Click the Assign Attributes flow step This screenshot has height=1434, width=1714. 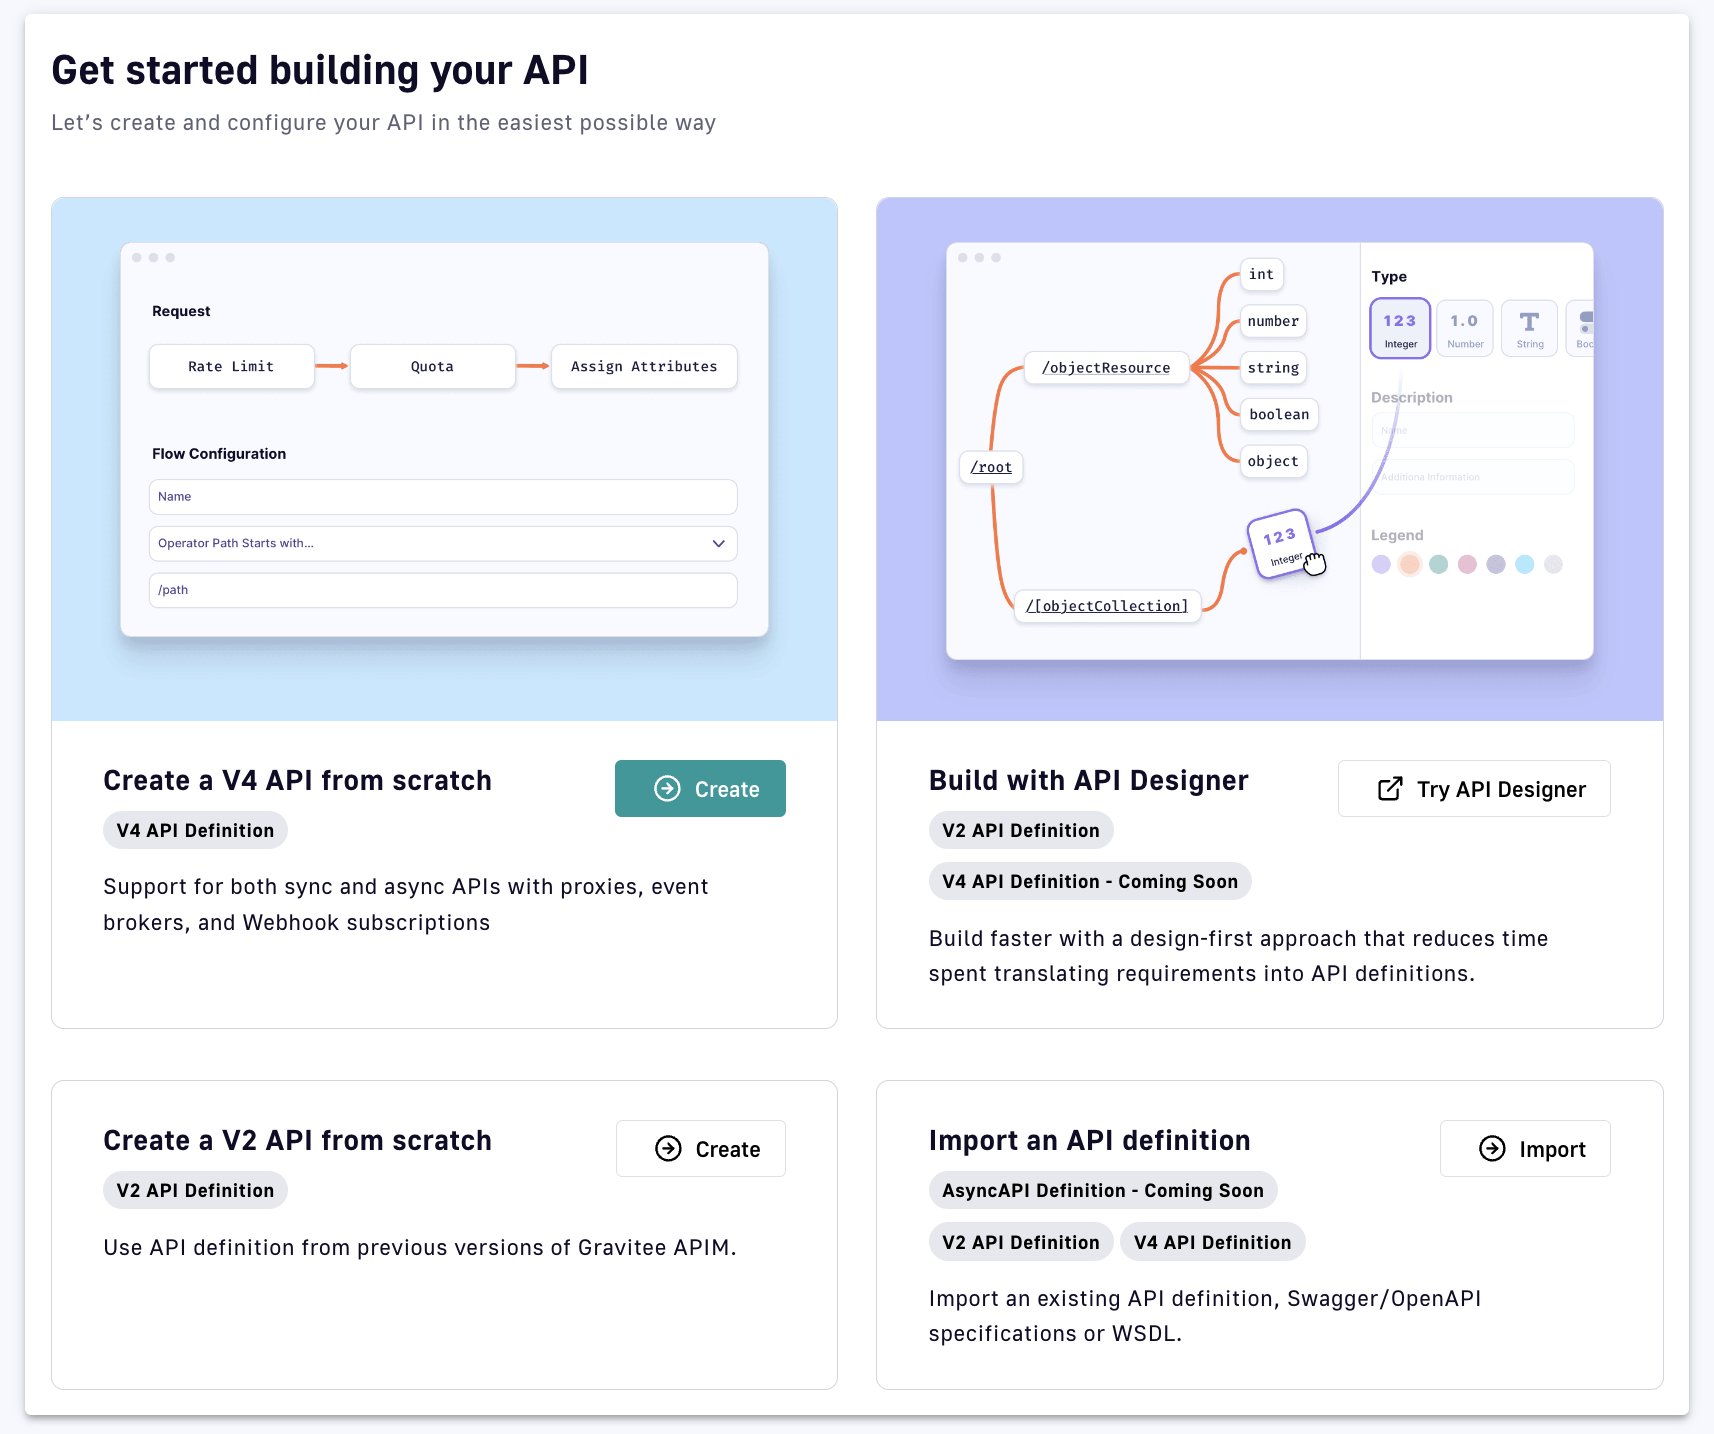point(644,367)
